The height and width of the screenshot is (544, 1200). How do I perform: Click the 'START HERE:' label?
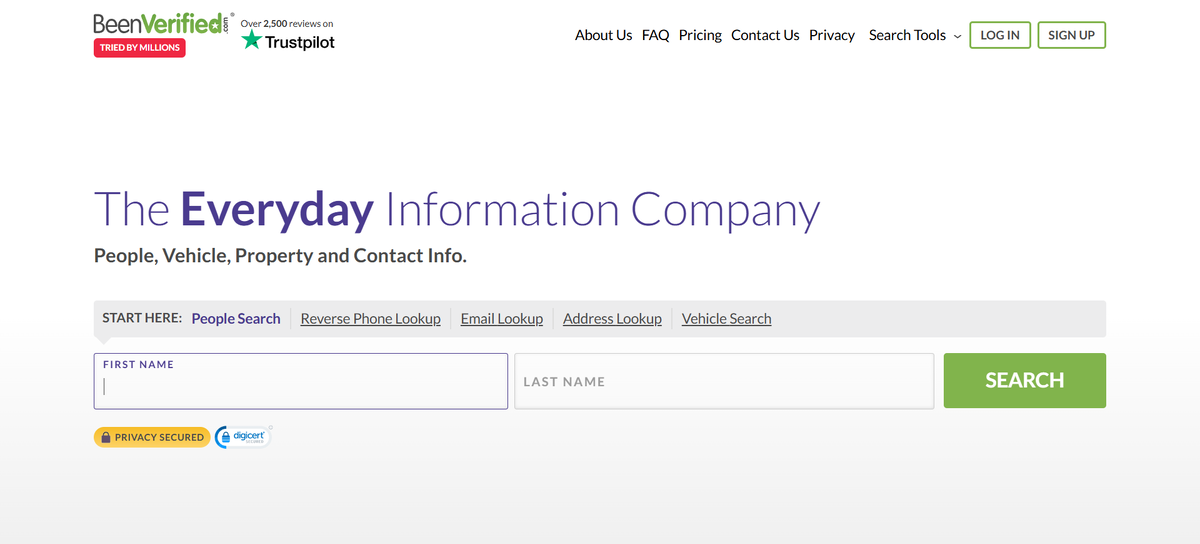point(142,318)
